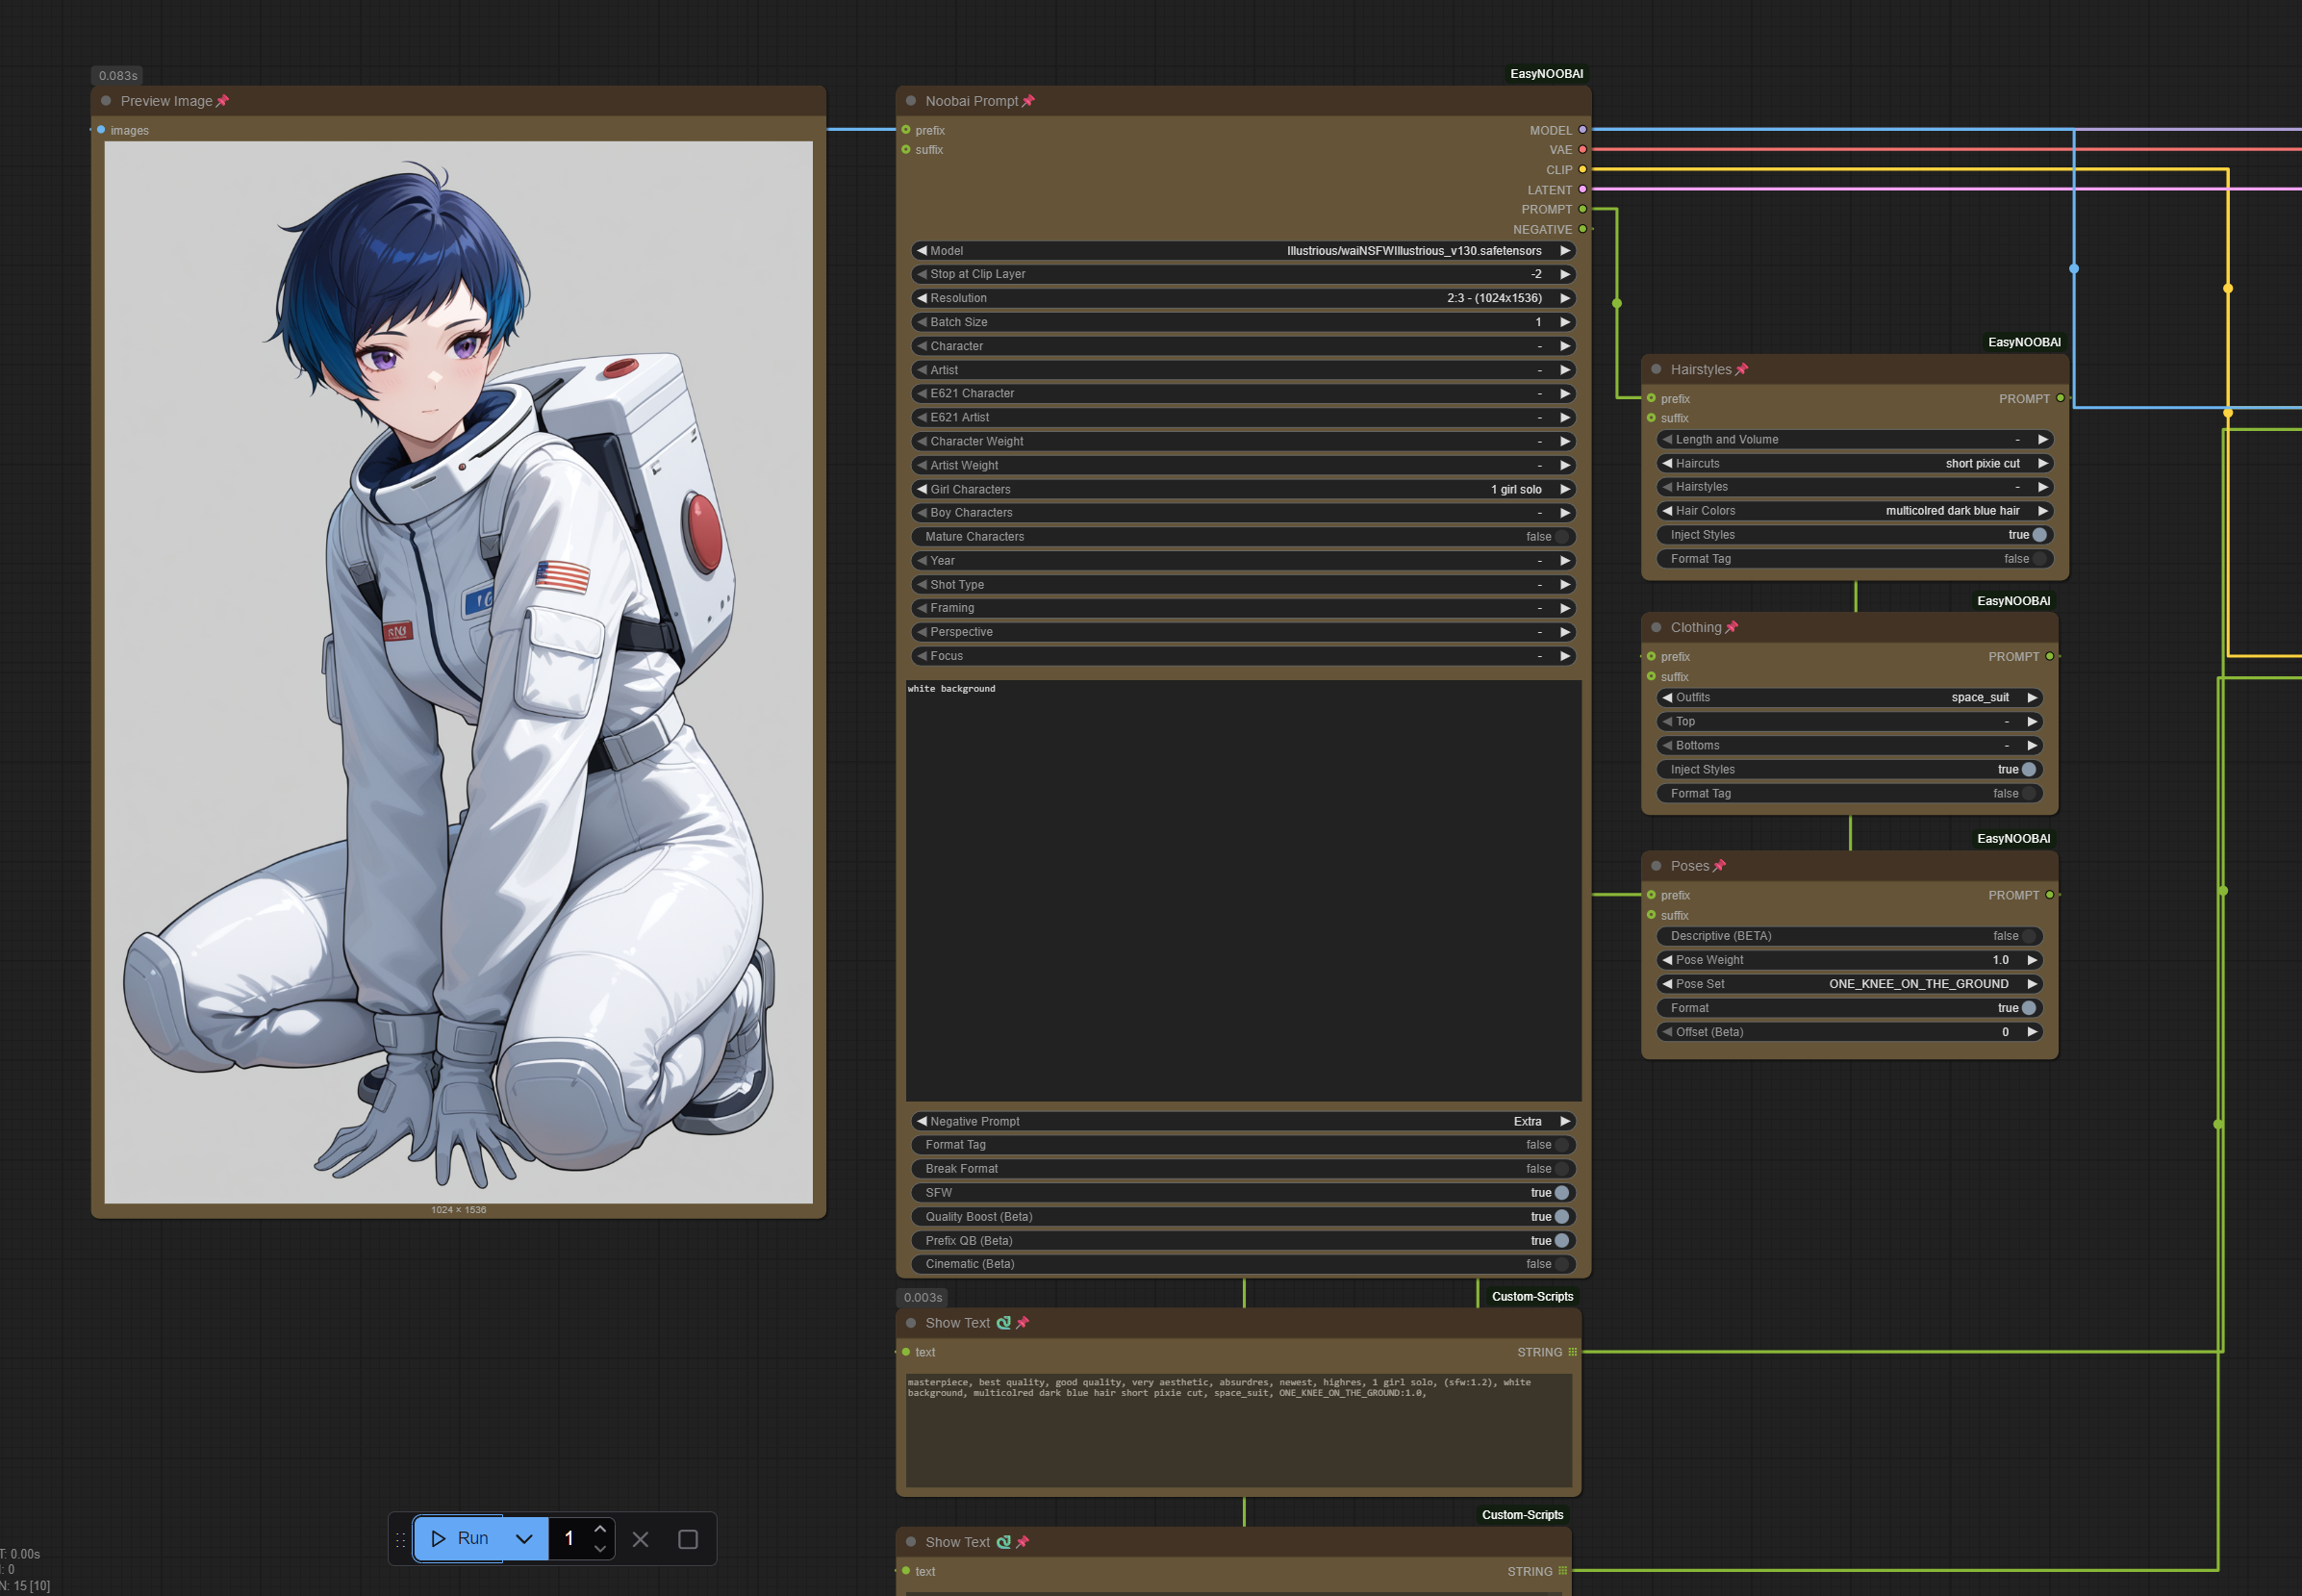Click the cancel X icon beside Run
Viewport: 2302px width, 1596px height.
tap(641, 1539)
